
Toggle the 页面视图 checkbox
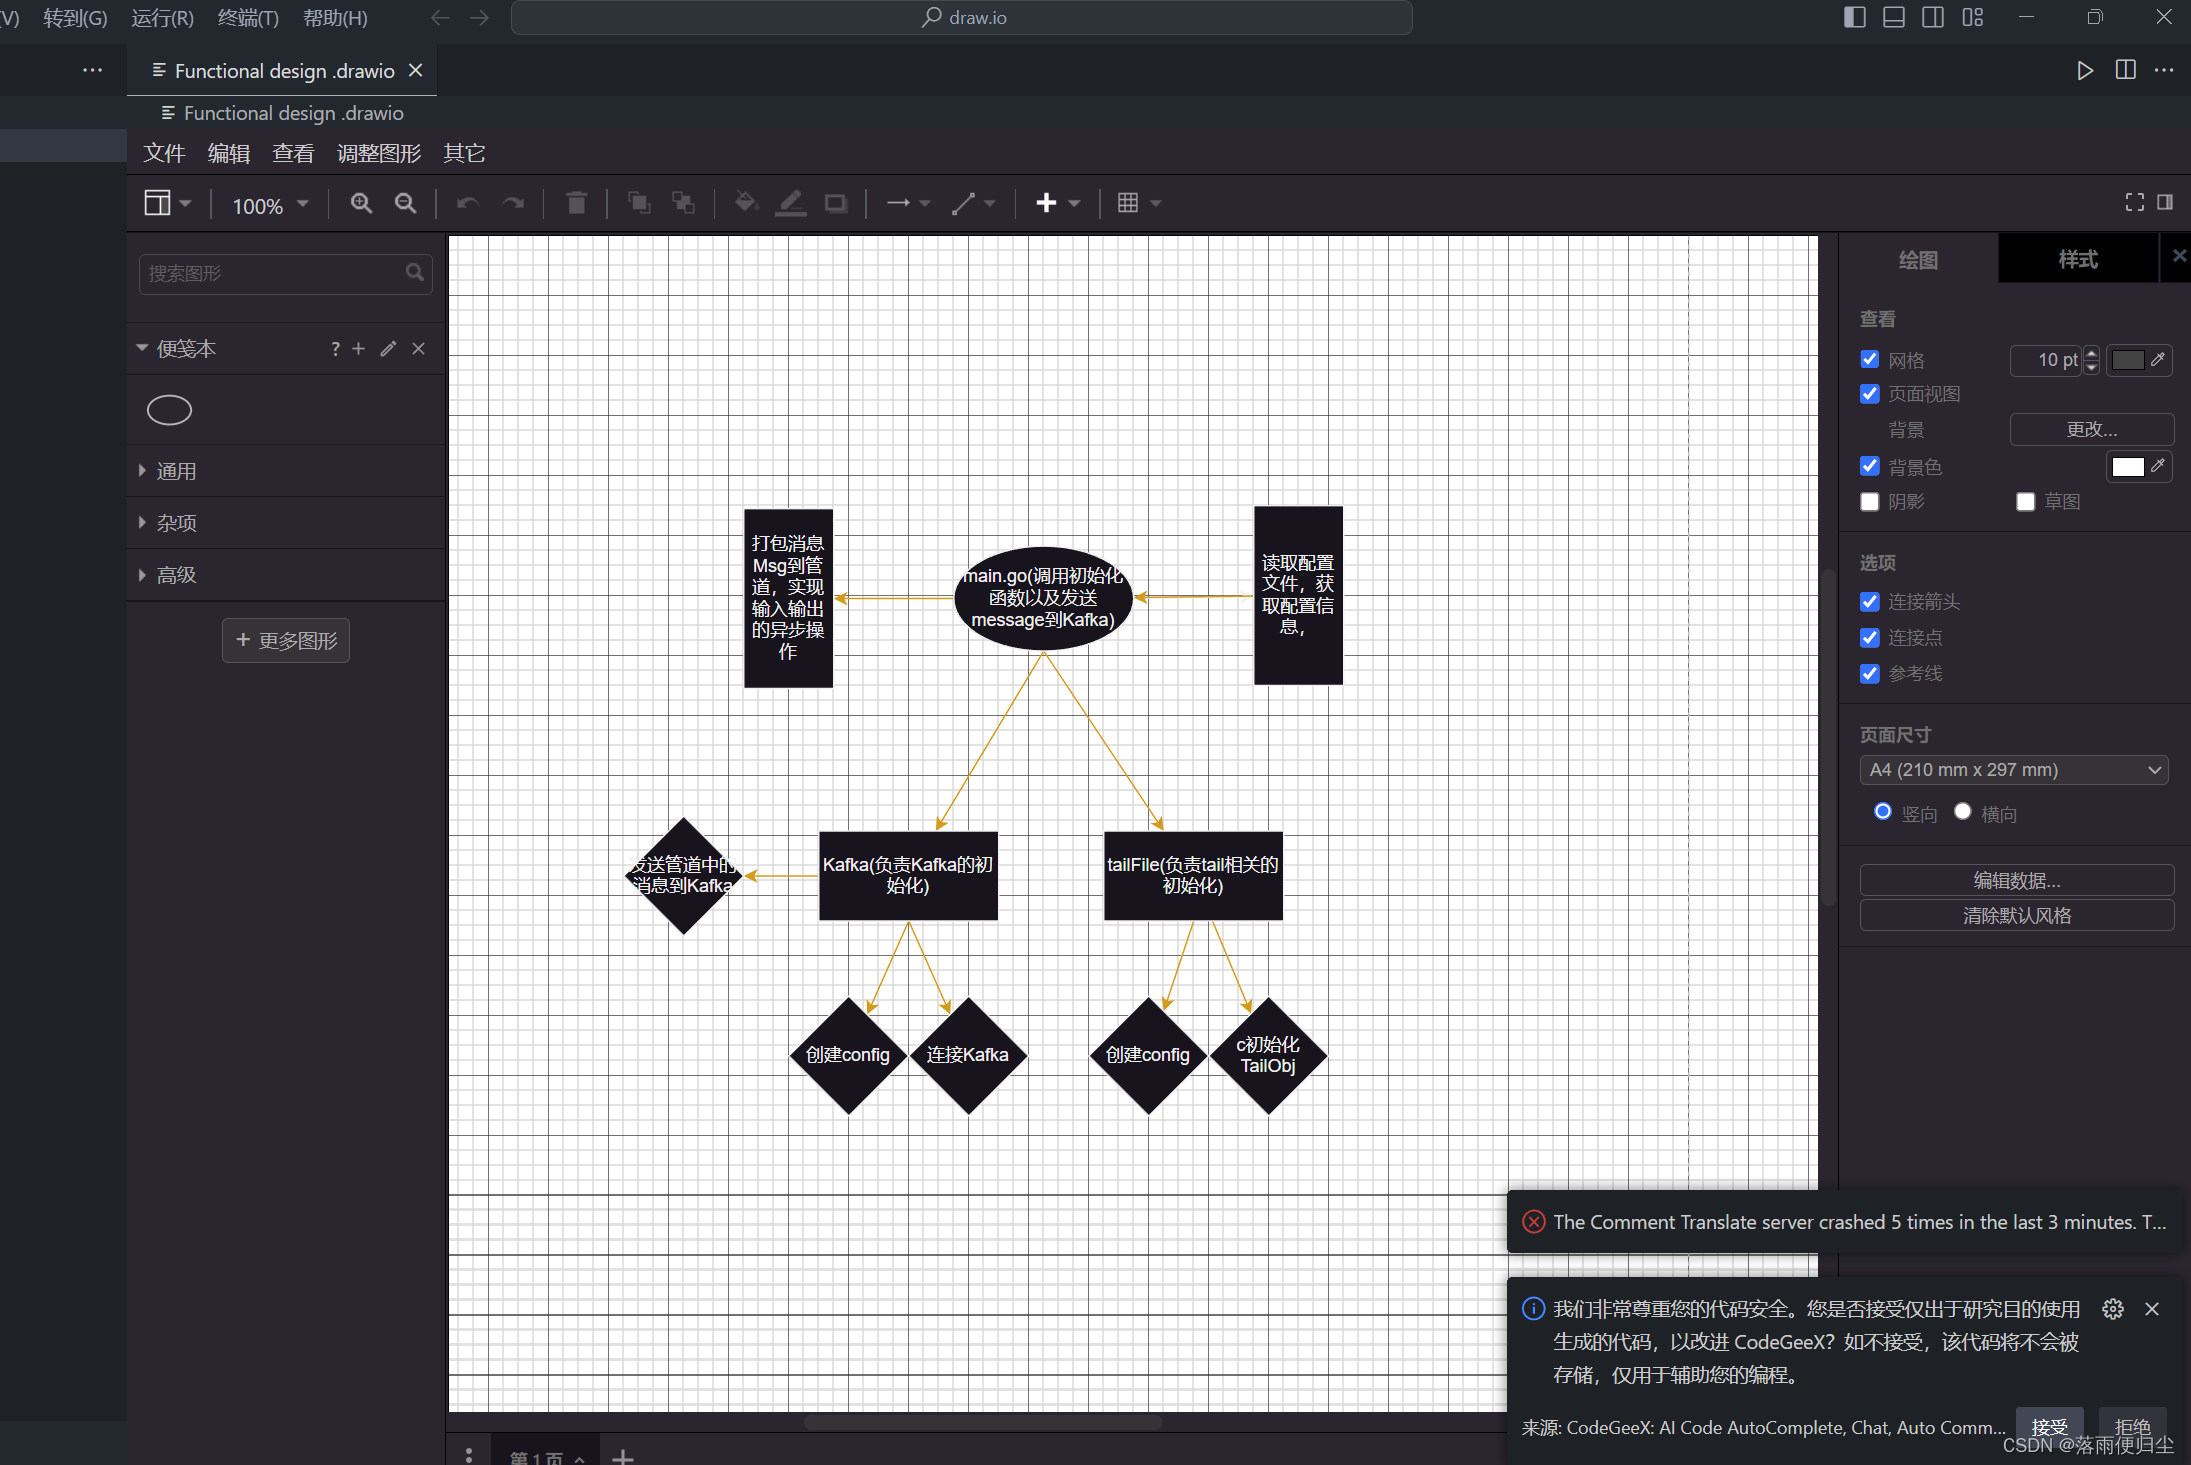pyautogui.click(x=1870, y=394)
